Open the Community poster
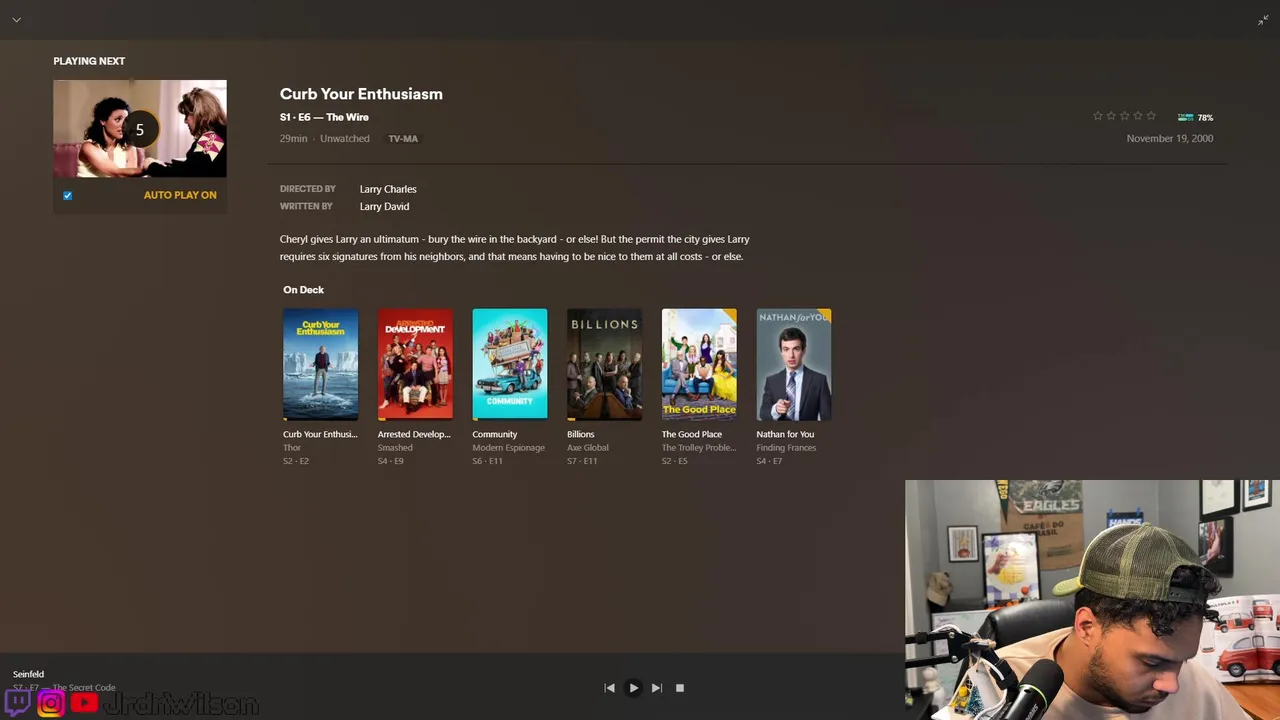Screen dimensions: 1280x720 [x=510, y=364]
